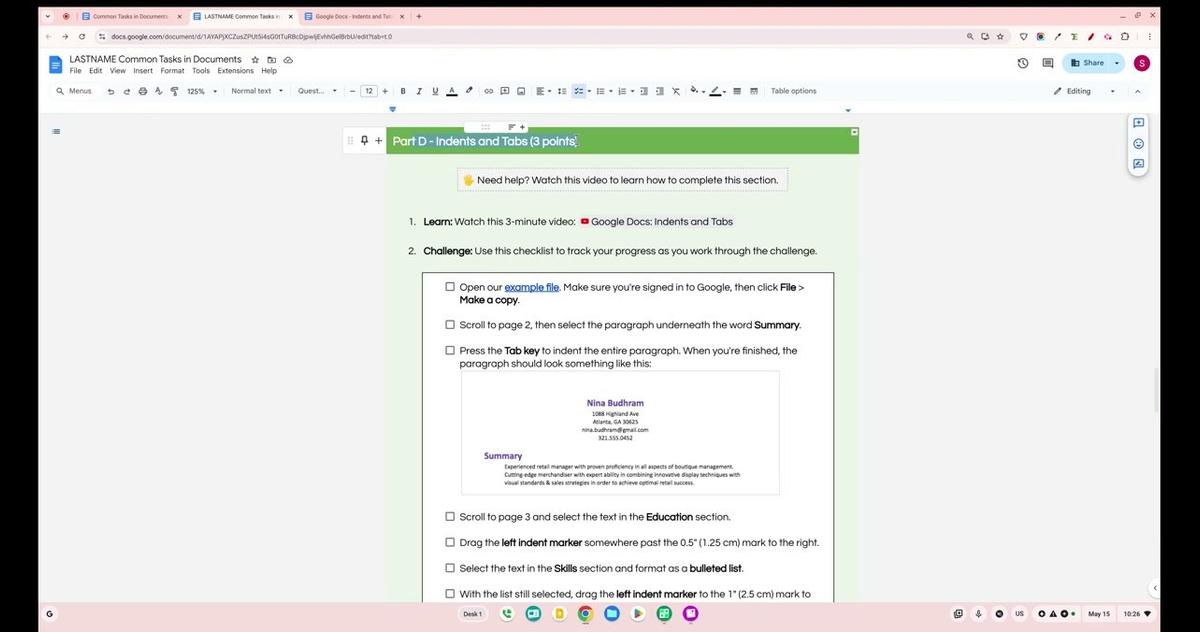This screenshot has height=632, width=1200.
Task: Check 'With the list still selected' box
Action: (x=450, y=594)
